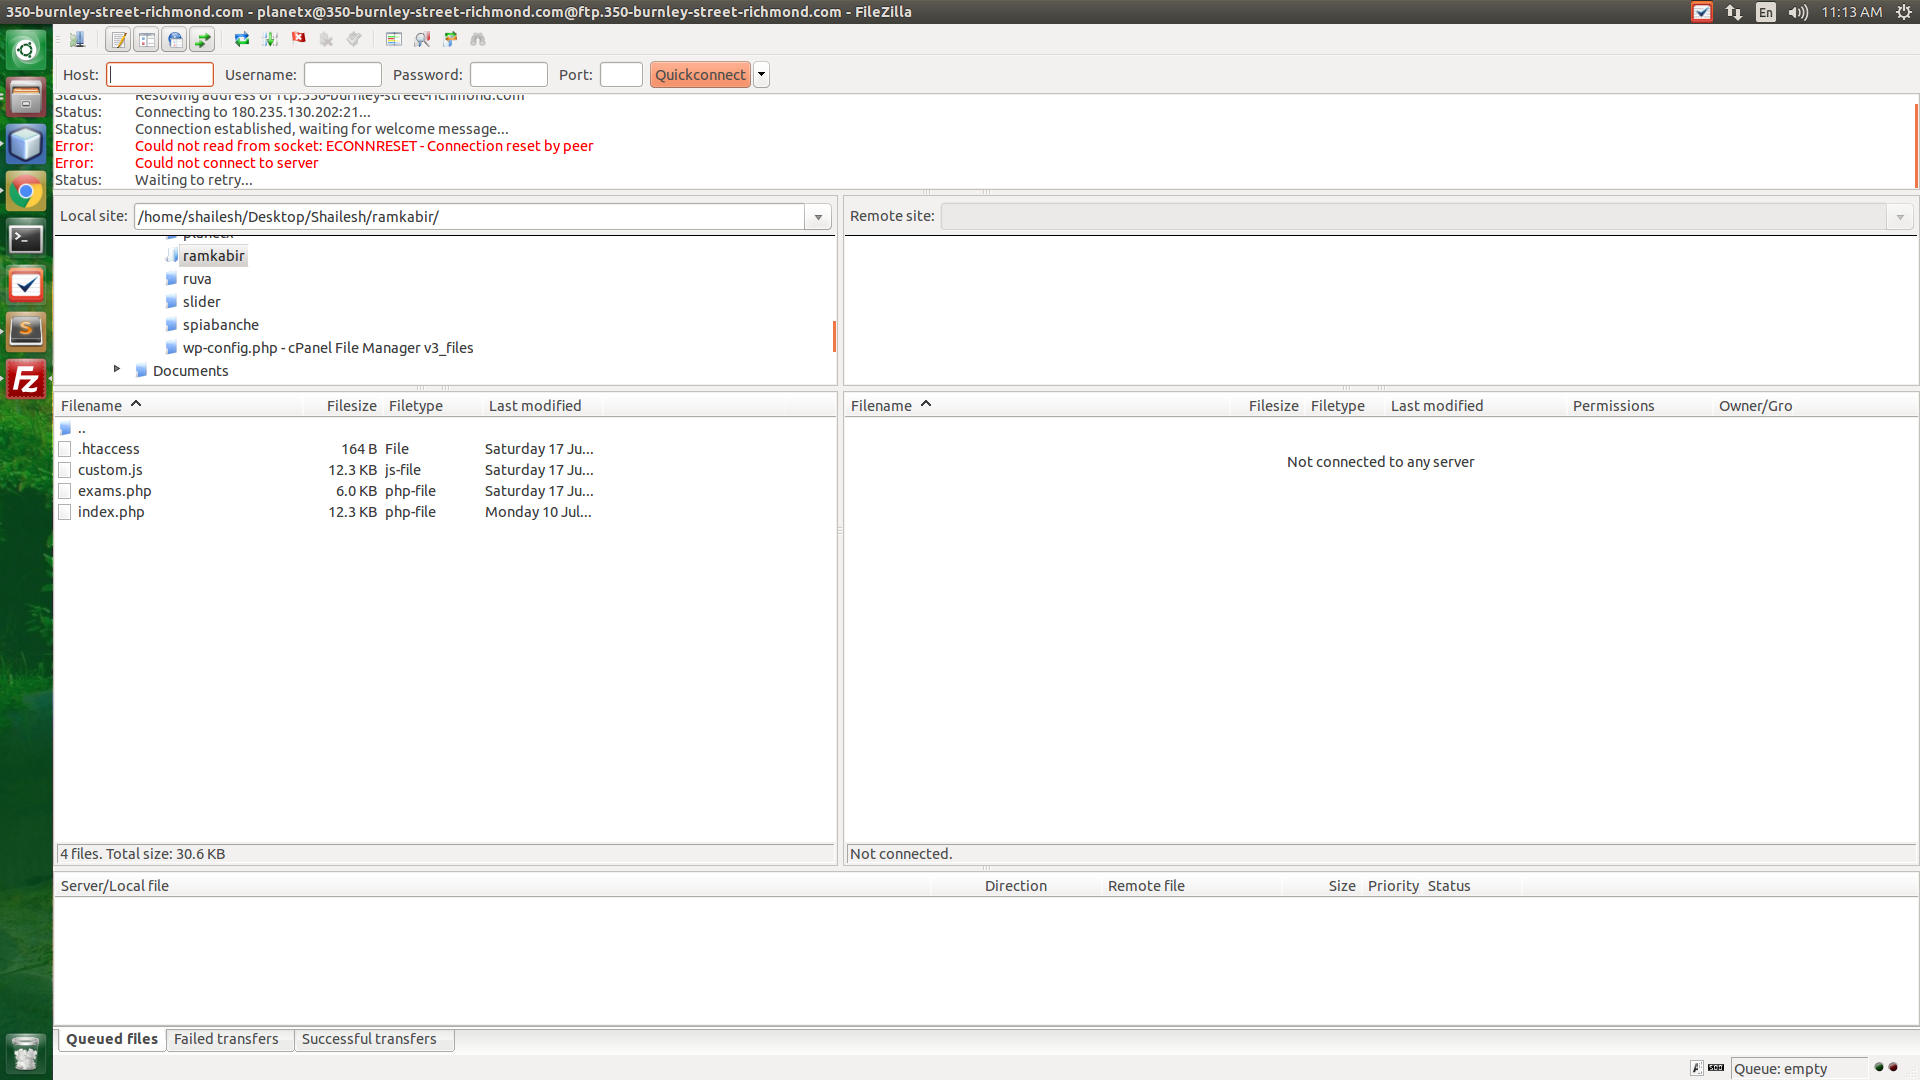1920x1080 pixels.
Task: Open the network indicator in top bar
Action: (1734, 12)
